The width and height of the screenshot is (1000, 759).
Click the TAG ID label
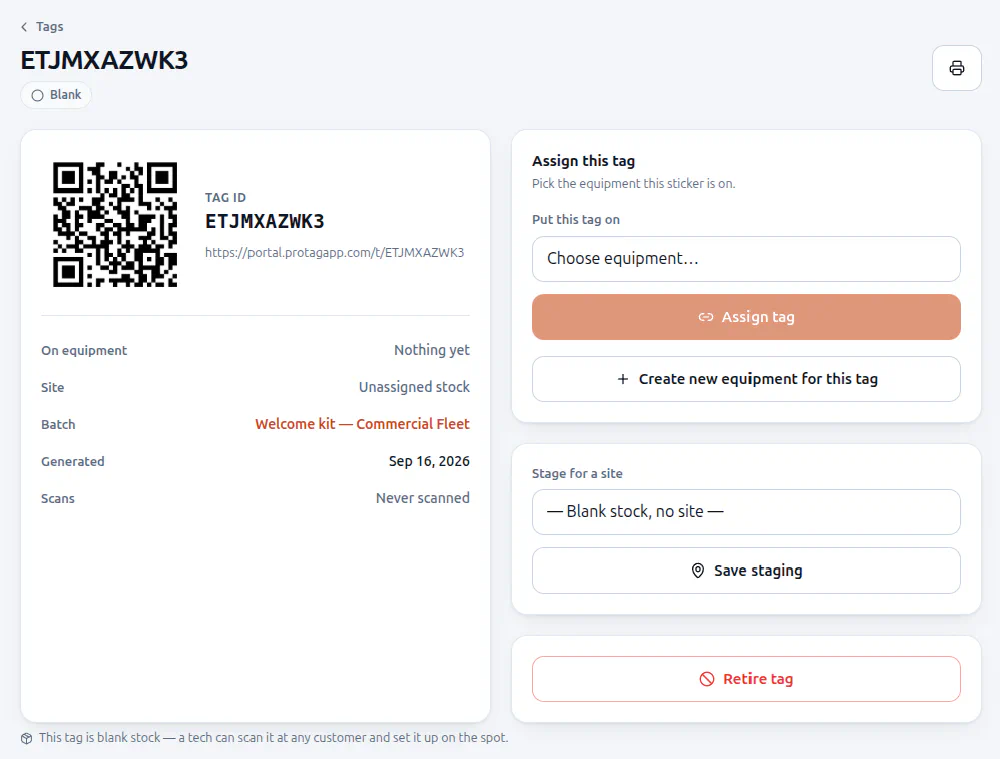pos(225,198)
